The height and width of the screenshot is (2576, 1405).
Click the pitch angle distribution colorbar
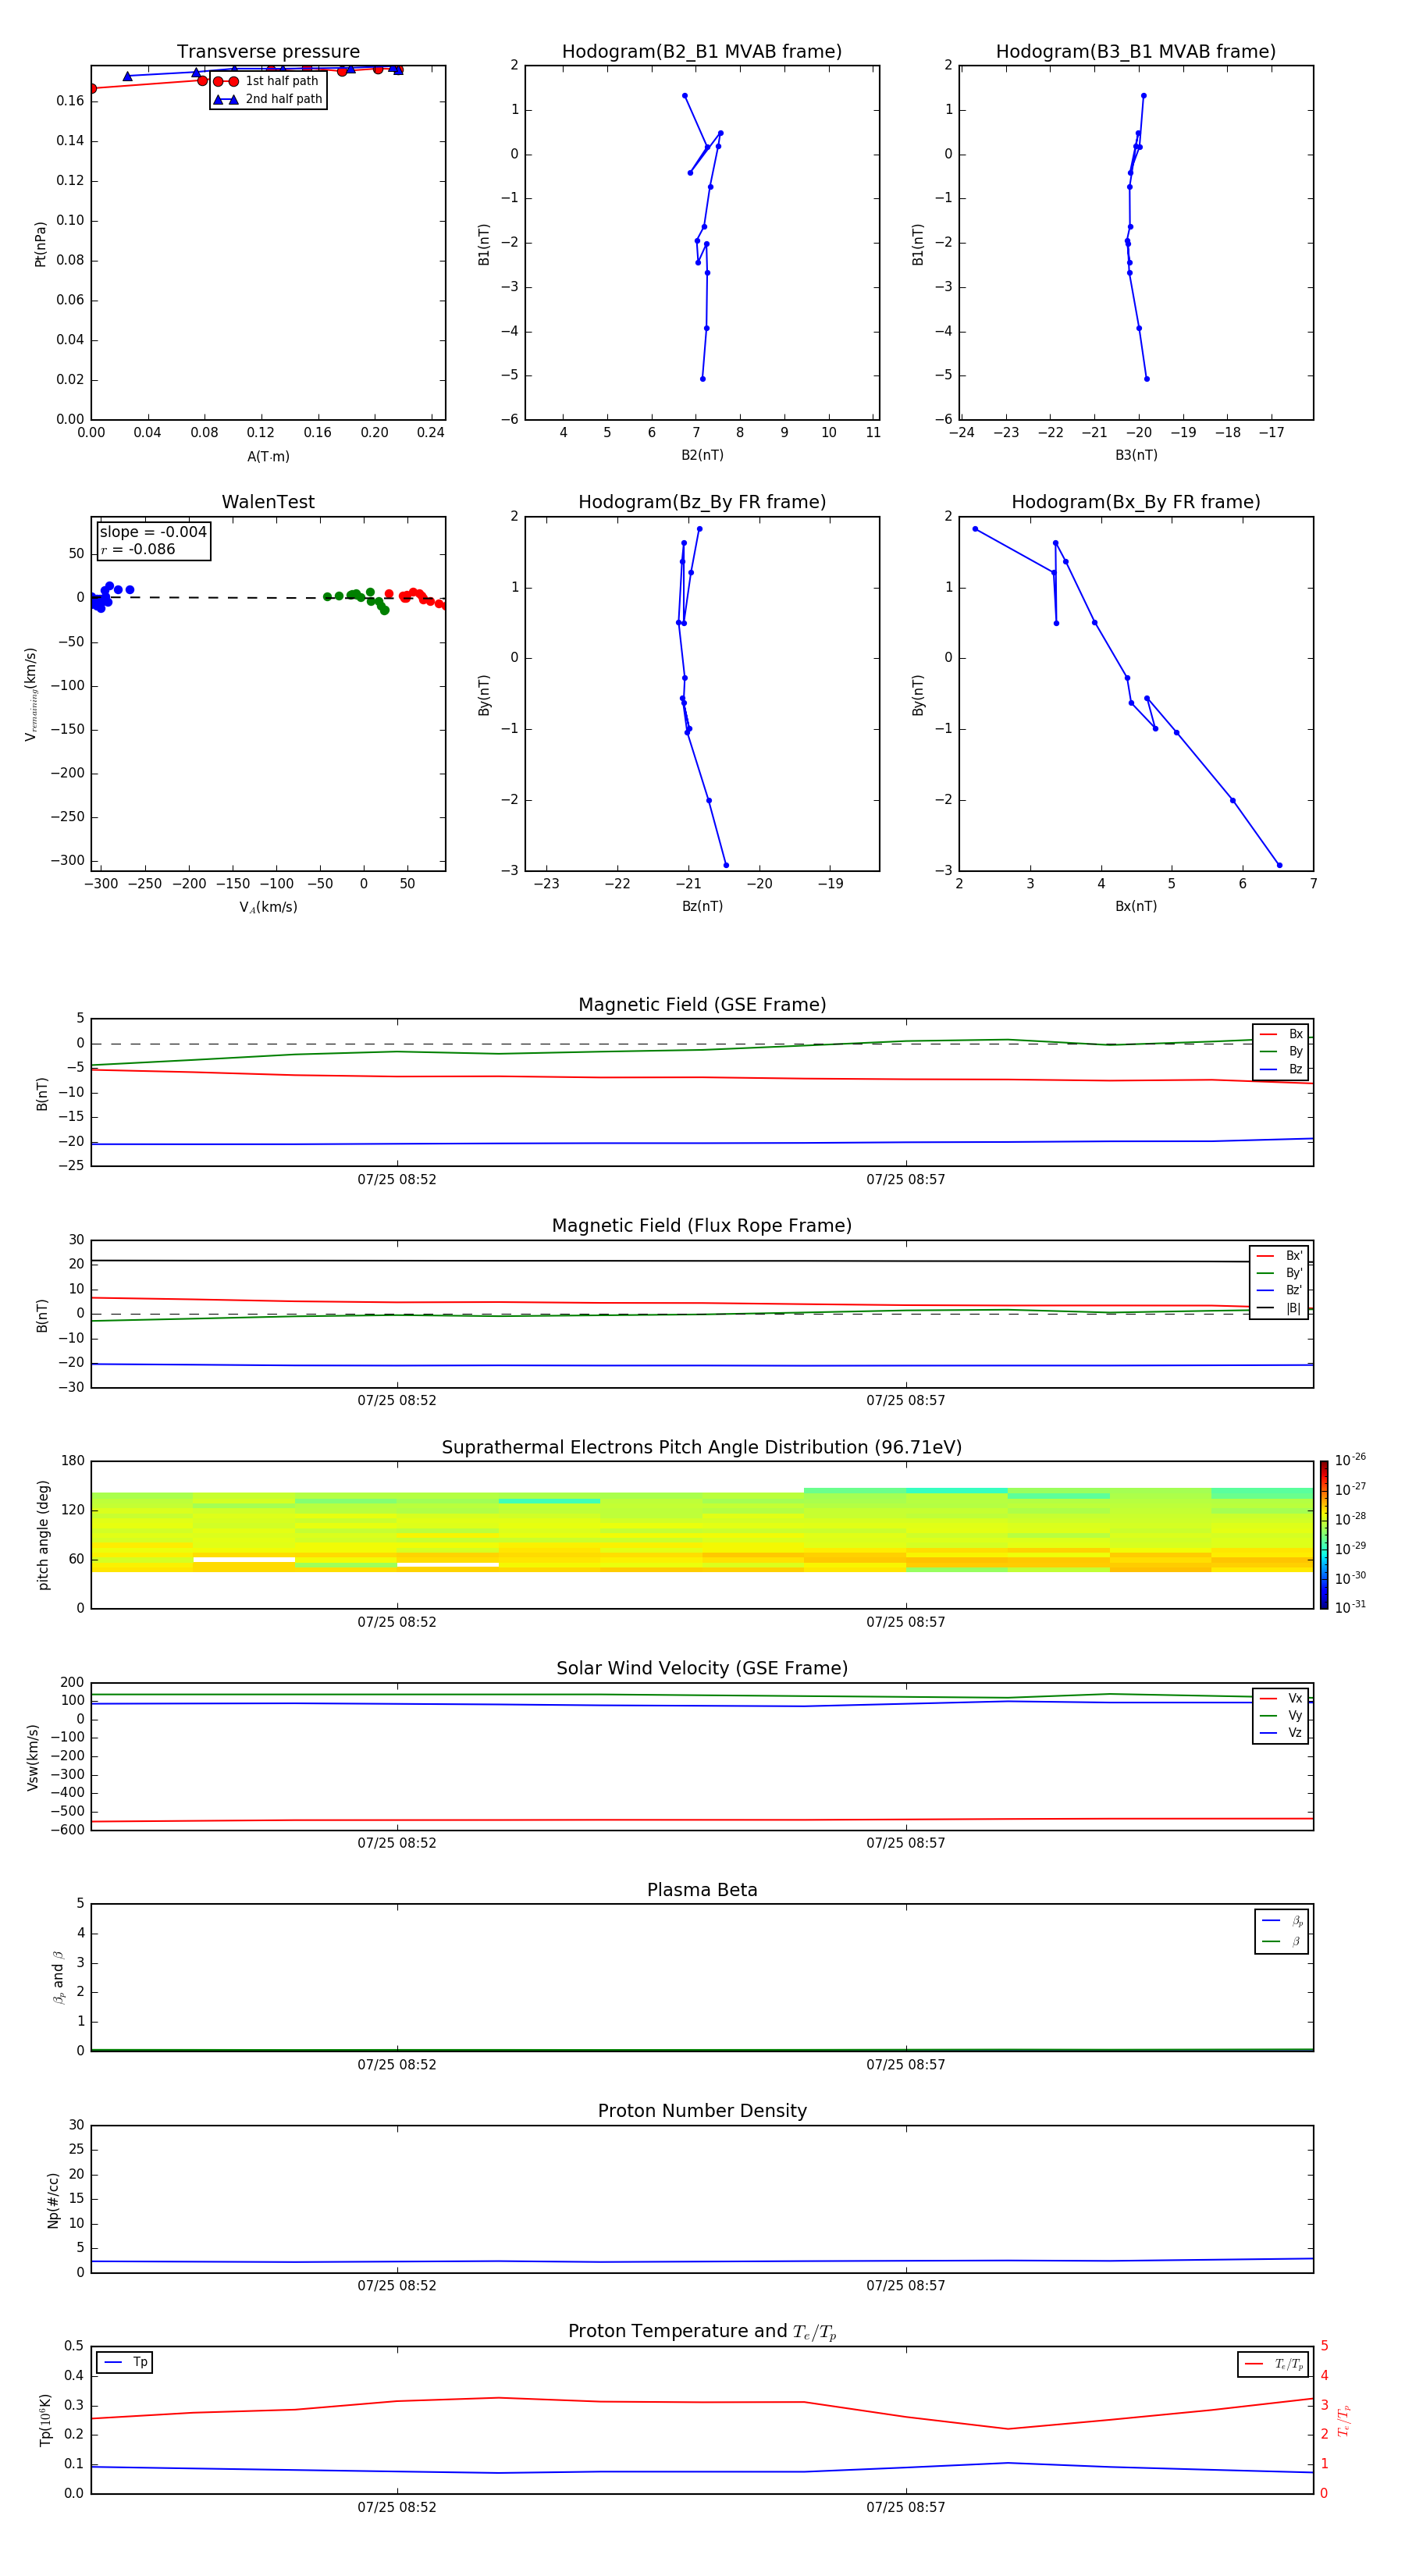point(1324,1535)
